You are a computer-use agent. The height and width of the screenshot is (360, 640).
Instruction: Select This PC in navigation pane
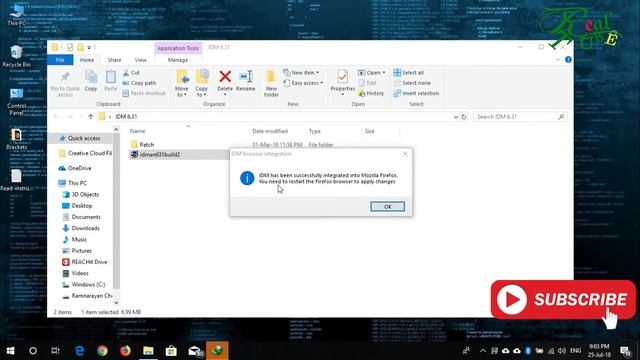click(73, 183)
